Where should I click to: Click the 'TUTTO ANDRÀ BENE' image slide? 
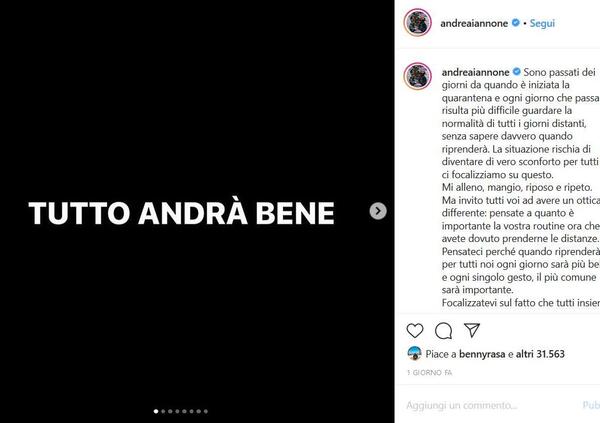(197, 211)
